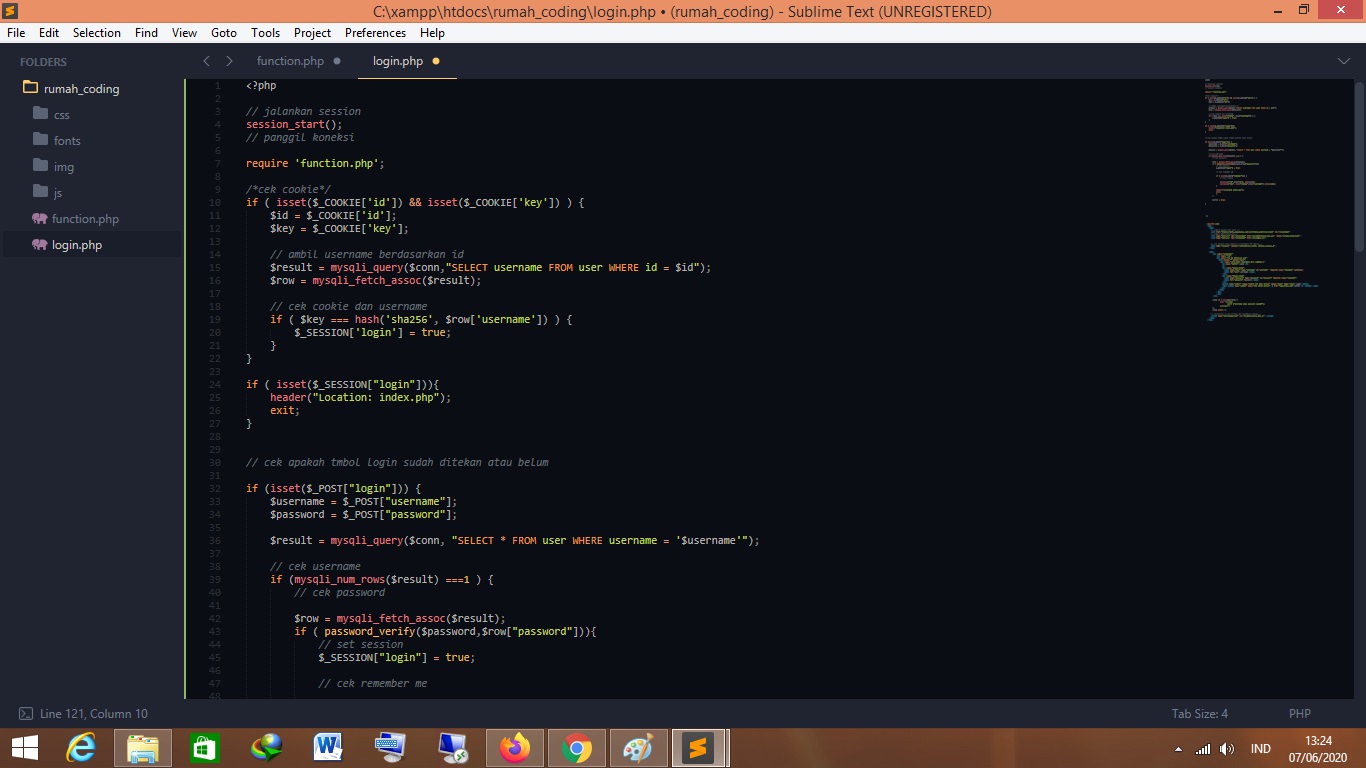
Task: Open the js folder icon
Action: pyautogui.click(x=40, y=192)
